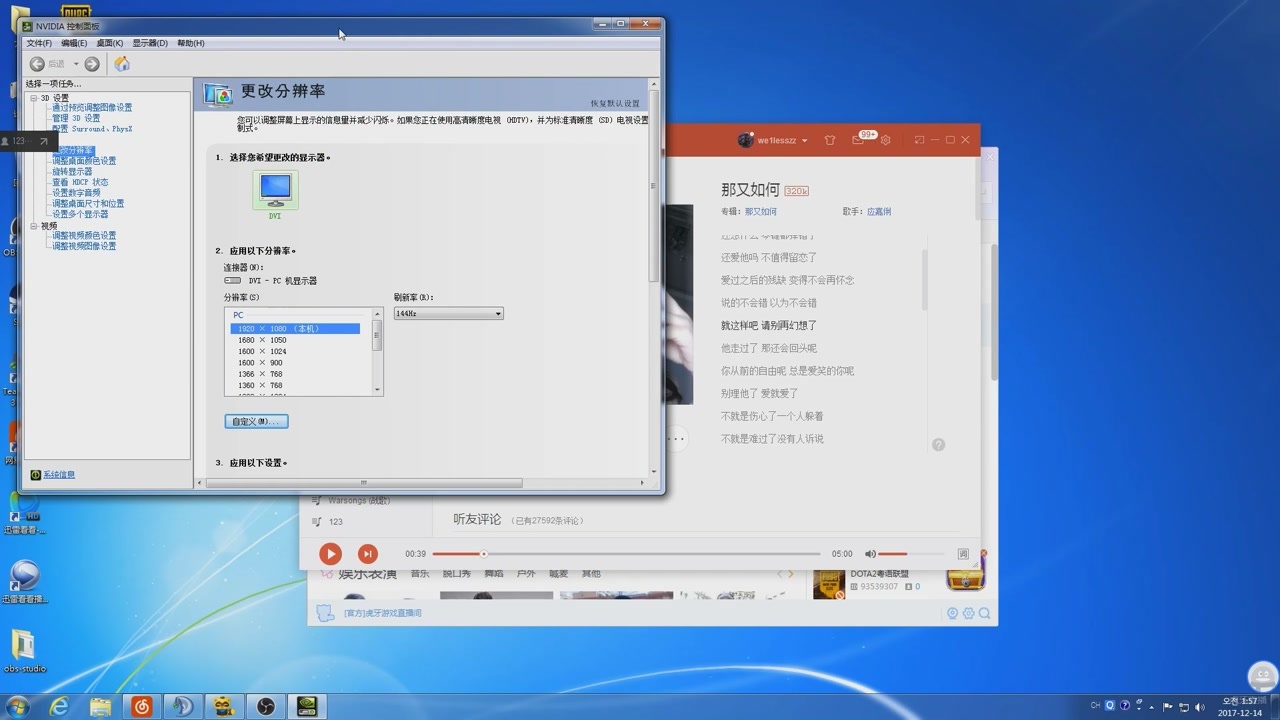Click [官方]虎牙游戏直播间 link
Viewport: 1280px width, 720px height.
pyautogui.click(x=383, y=613)
